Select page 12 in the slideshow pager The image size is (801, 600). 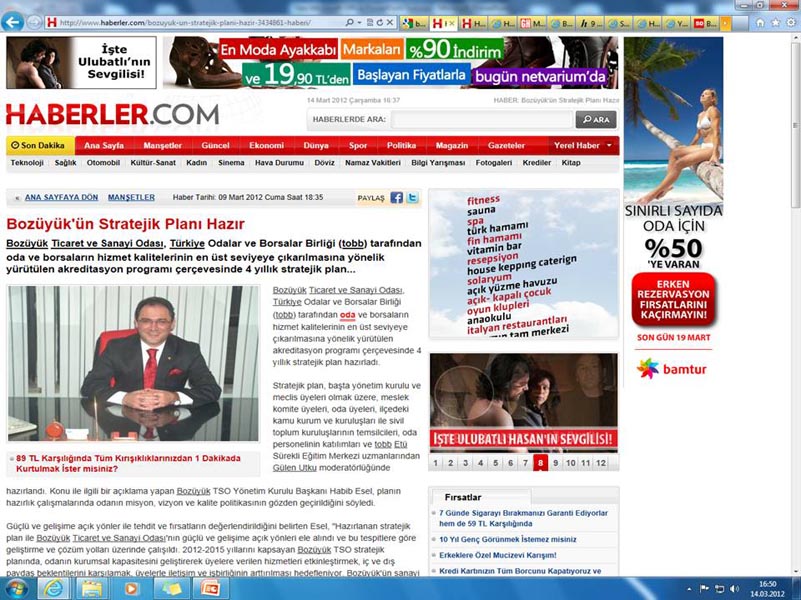point(601,463)
